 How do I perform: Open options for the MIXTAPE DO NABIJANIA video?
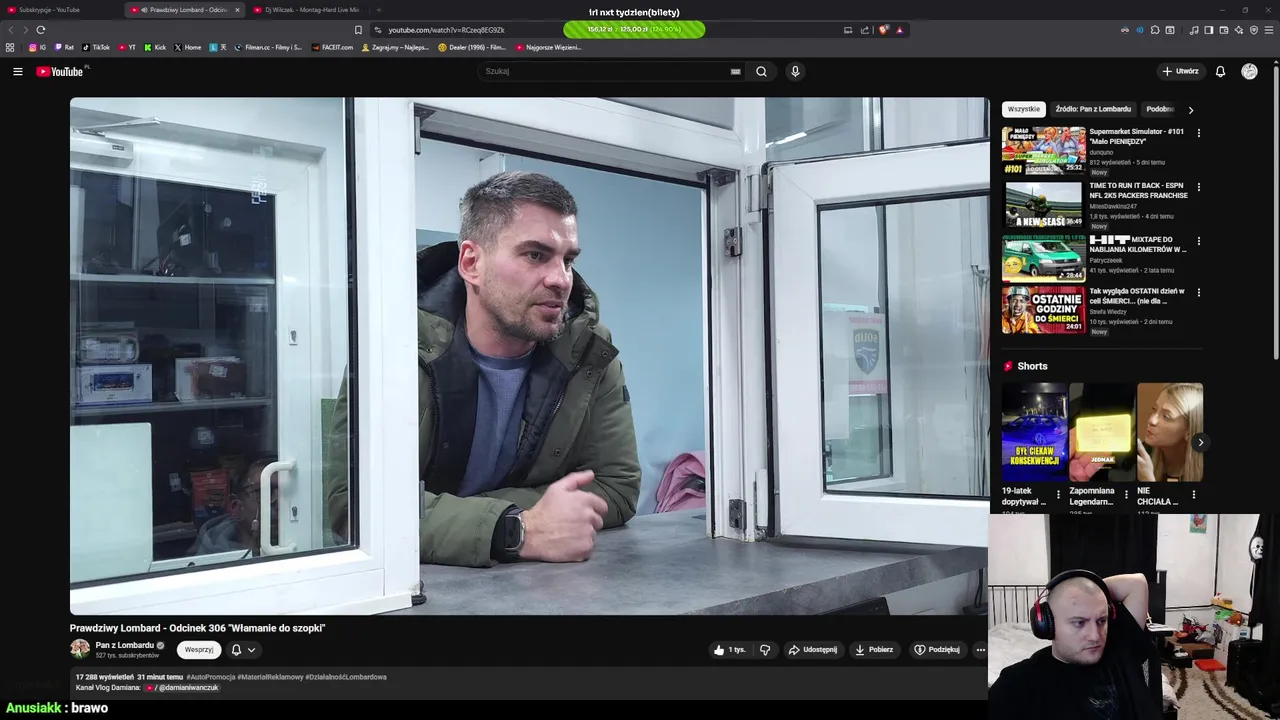point(1198,240)
